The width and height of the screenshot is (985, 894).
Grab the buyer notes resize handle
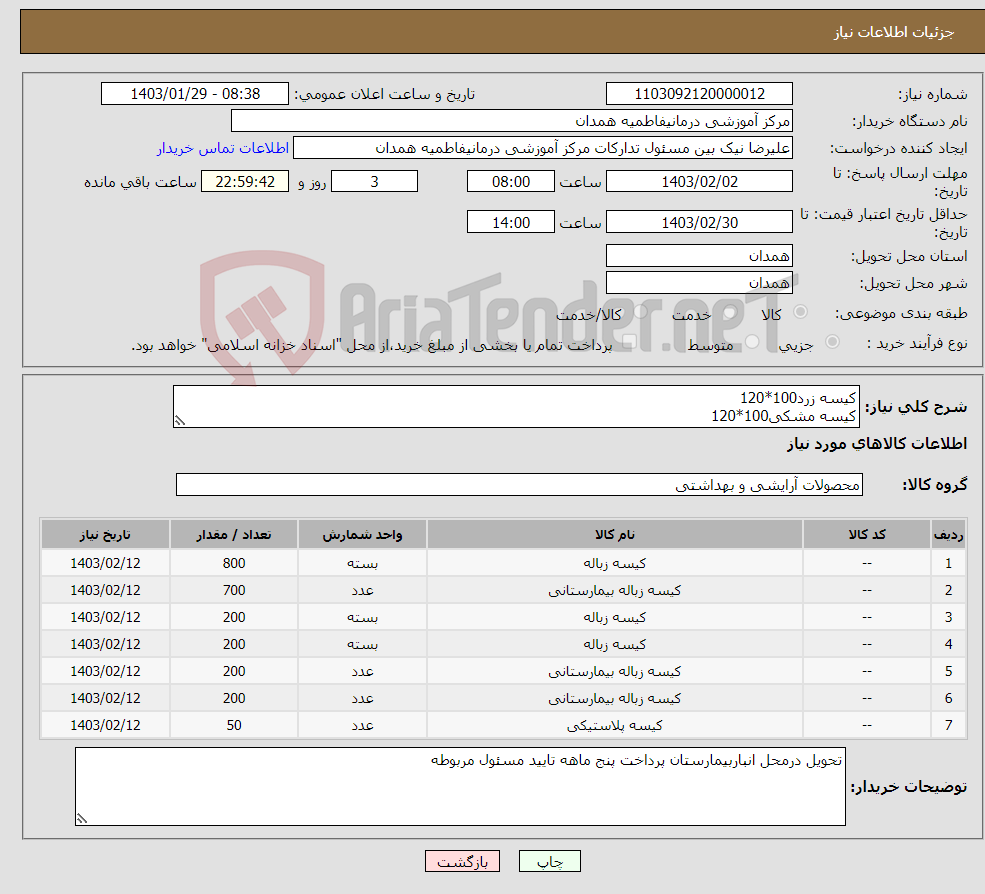click(82, 819)
